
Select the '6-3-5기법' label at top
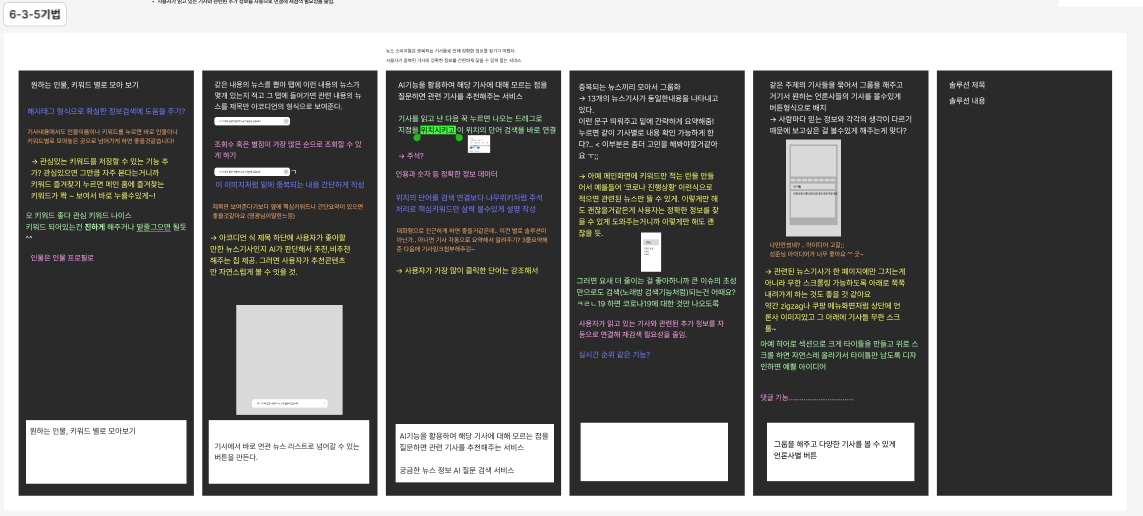coord(34,15)
